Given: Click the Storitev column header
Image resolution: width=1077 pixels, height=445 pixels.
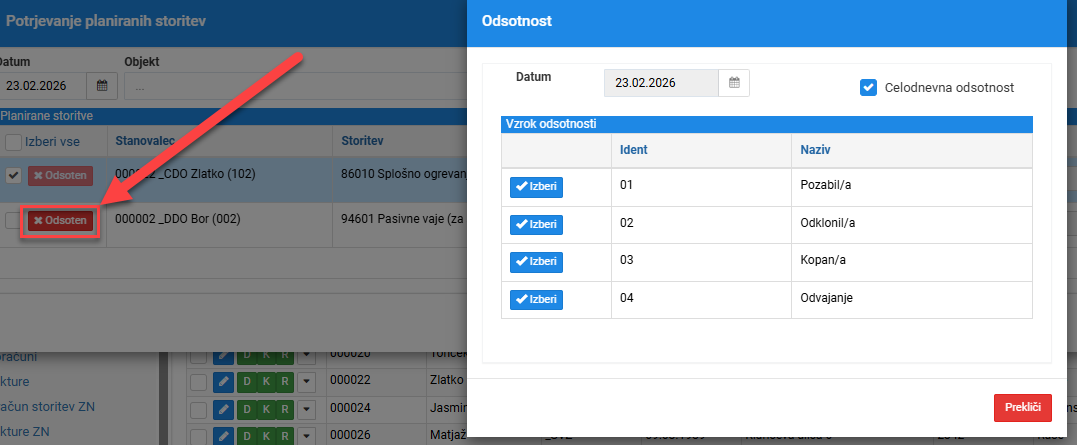Looking at the screenshot, I should (363, 141).
